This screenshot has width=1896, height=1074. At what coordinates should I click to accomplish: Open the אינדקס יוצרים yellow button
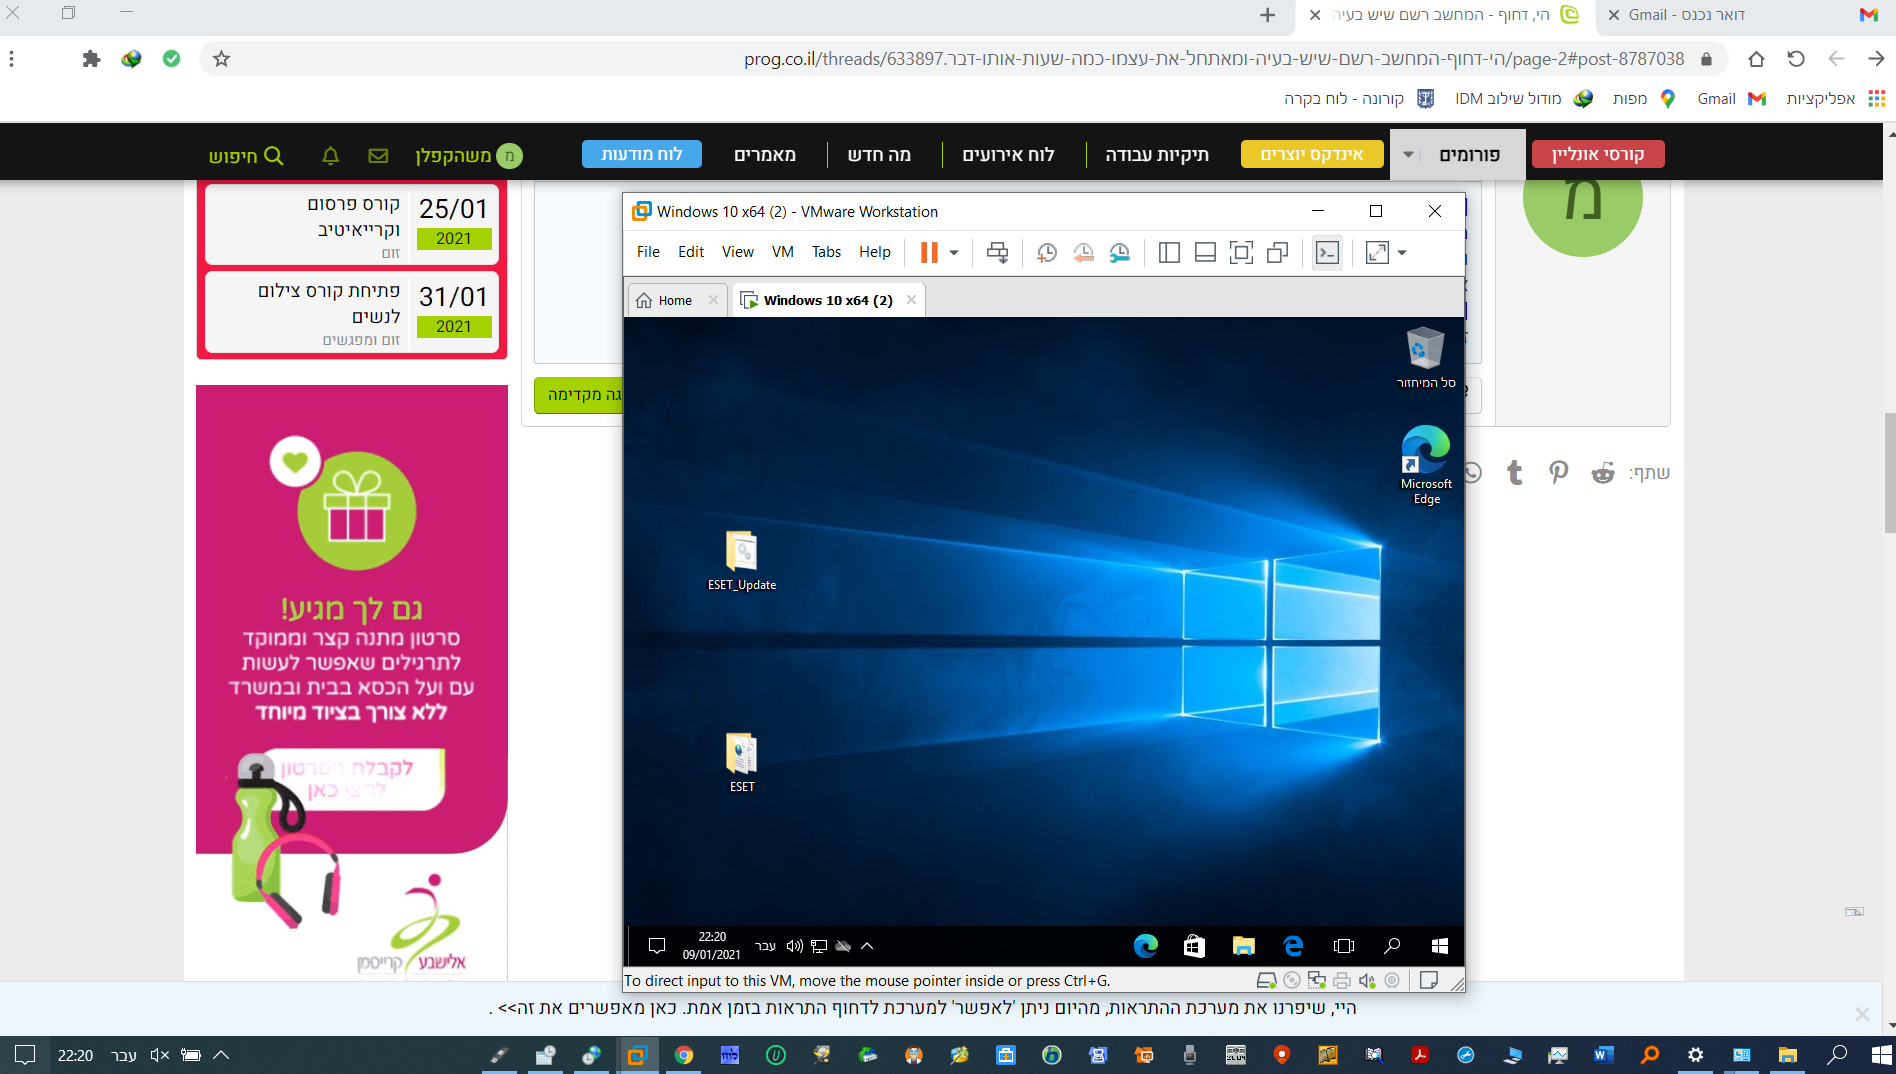click(x=1312, y=154)
